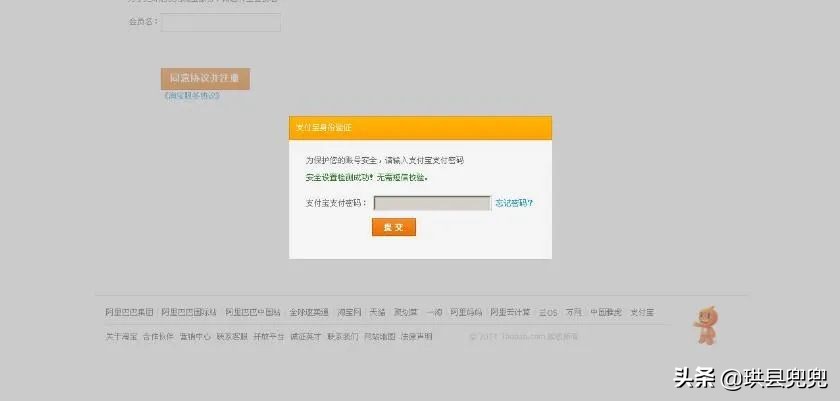Open the 合作伙伴 footer link
Image resolution: width=840 pixels, height=401 pixels.
158,337
